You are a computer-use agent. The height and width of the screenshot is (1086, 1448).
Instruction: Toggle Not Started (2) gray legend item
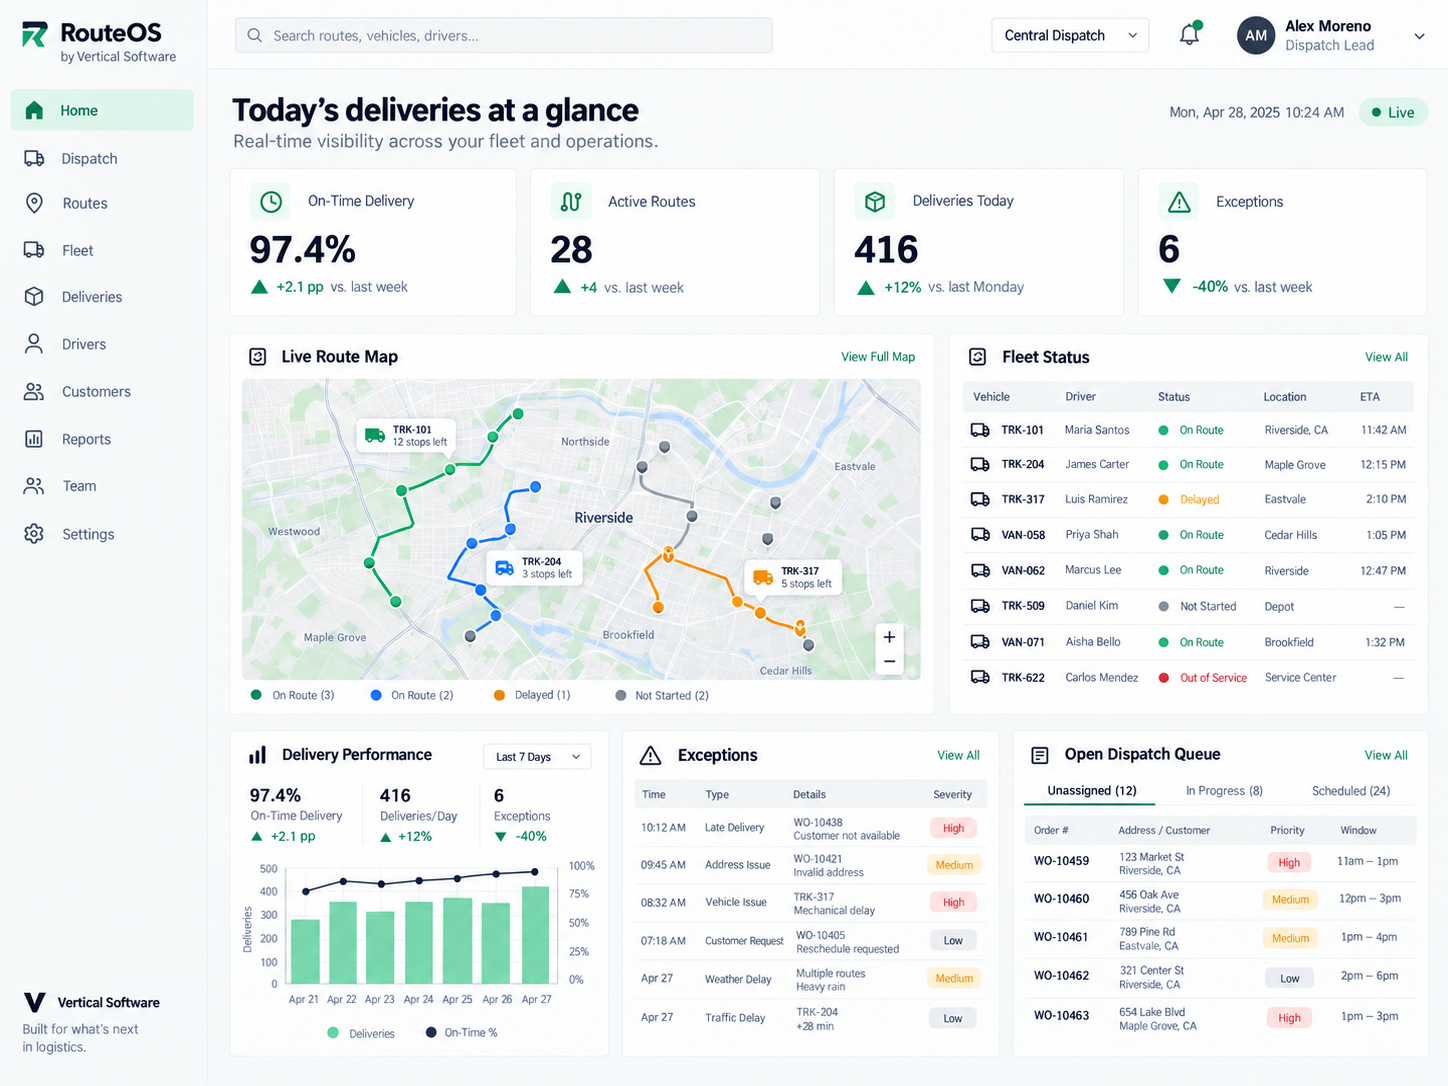[x=662, y=695]
